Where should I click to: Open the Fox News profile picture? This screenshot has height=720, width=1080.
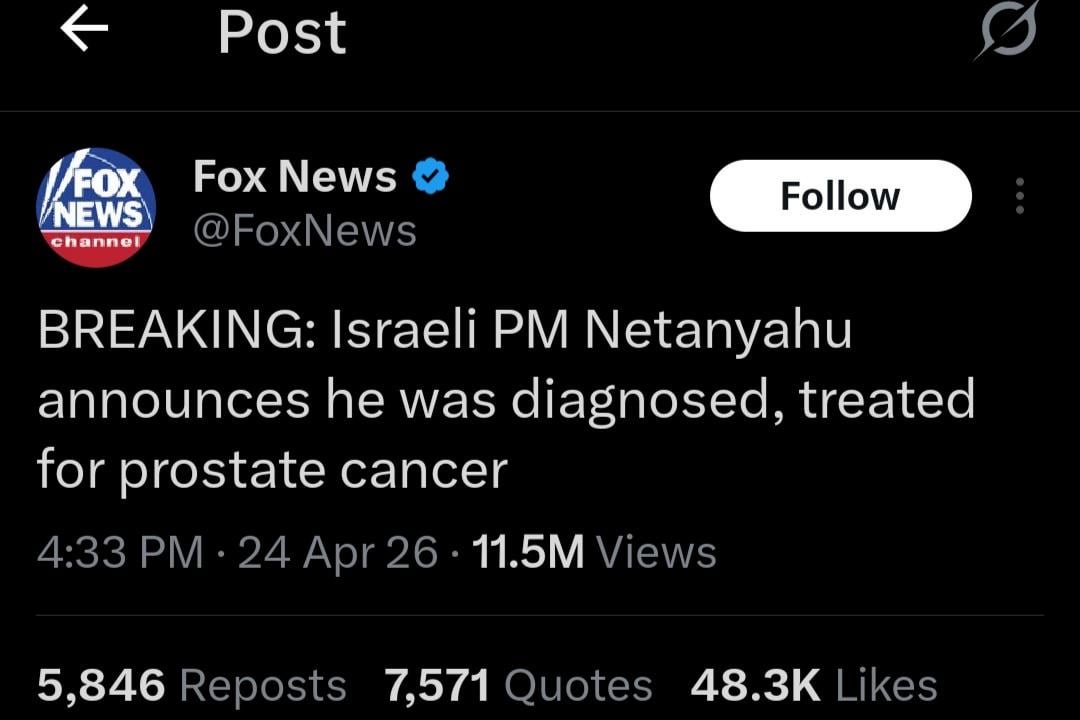[x=96, y=207]
